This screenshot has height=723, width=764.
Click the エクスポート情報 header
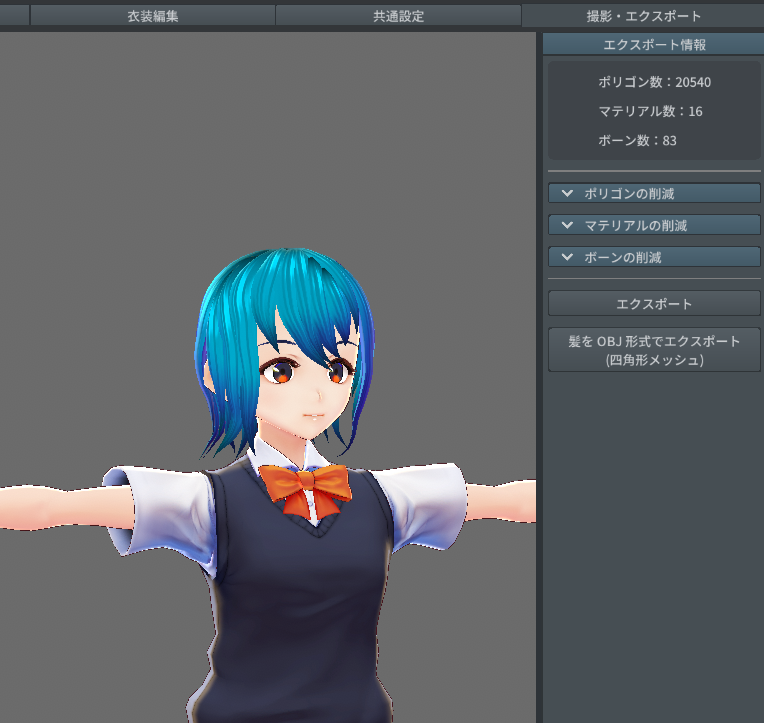pos(654,44)
